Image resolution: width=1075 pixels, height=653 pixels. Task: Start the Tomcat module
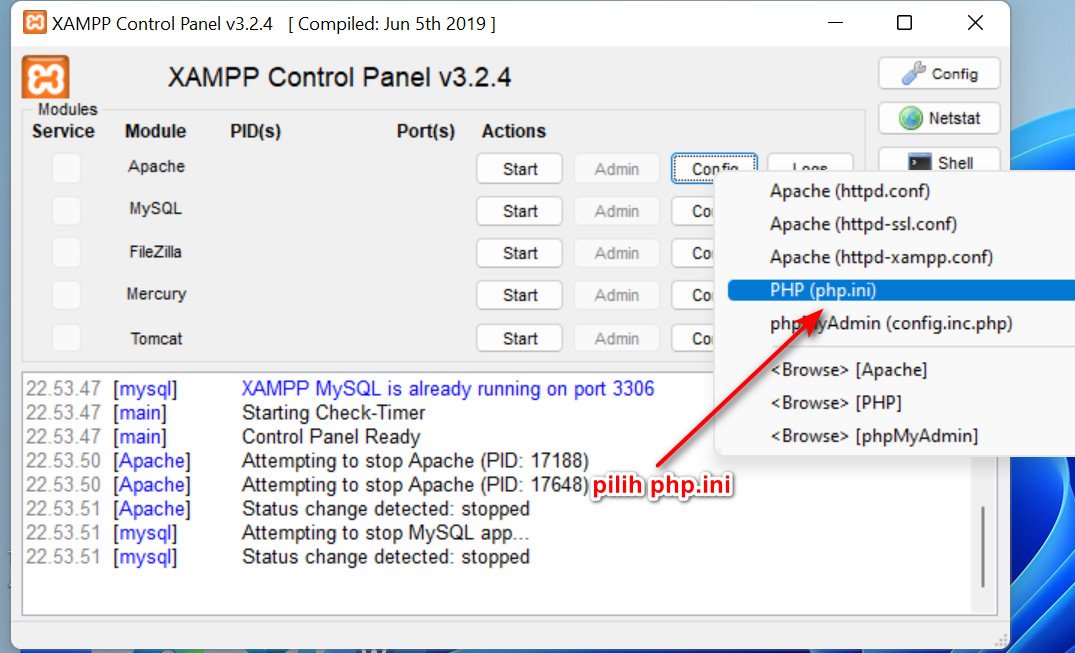[x=520, y=338]
